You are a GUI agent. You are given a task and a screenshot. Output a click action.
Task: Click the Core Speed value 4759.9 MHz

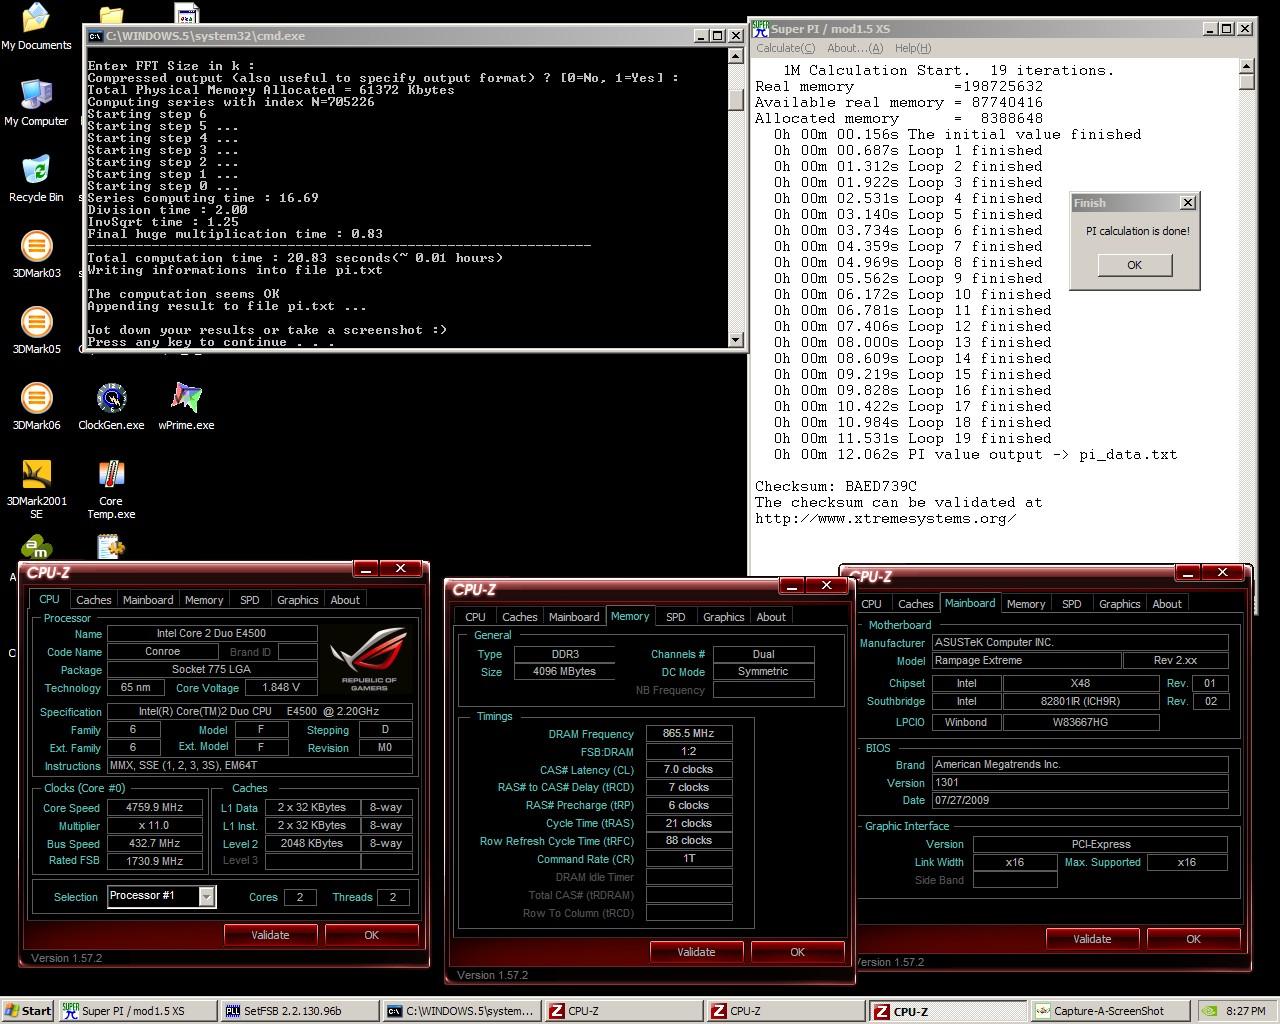point(153,807)
